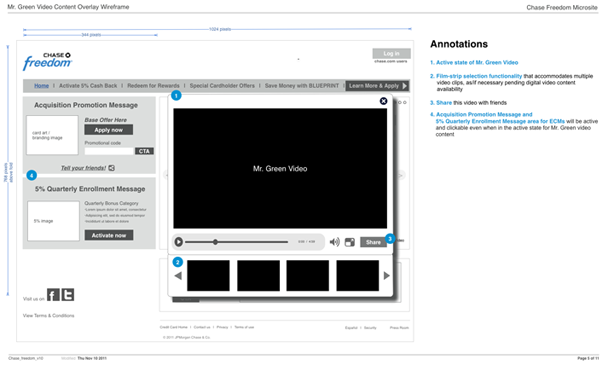Open the Twitter page icon

[x=68, y=295]
